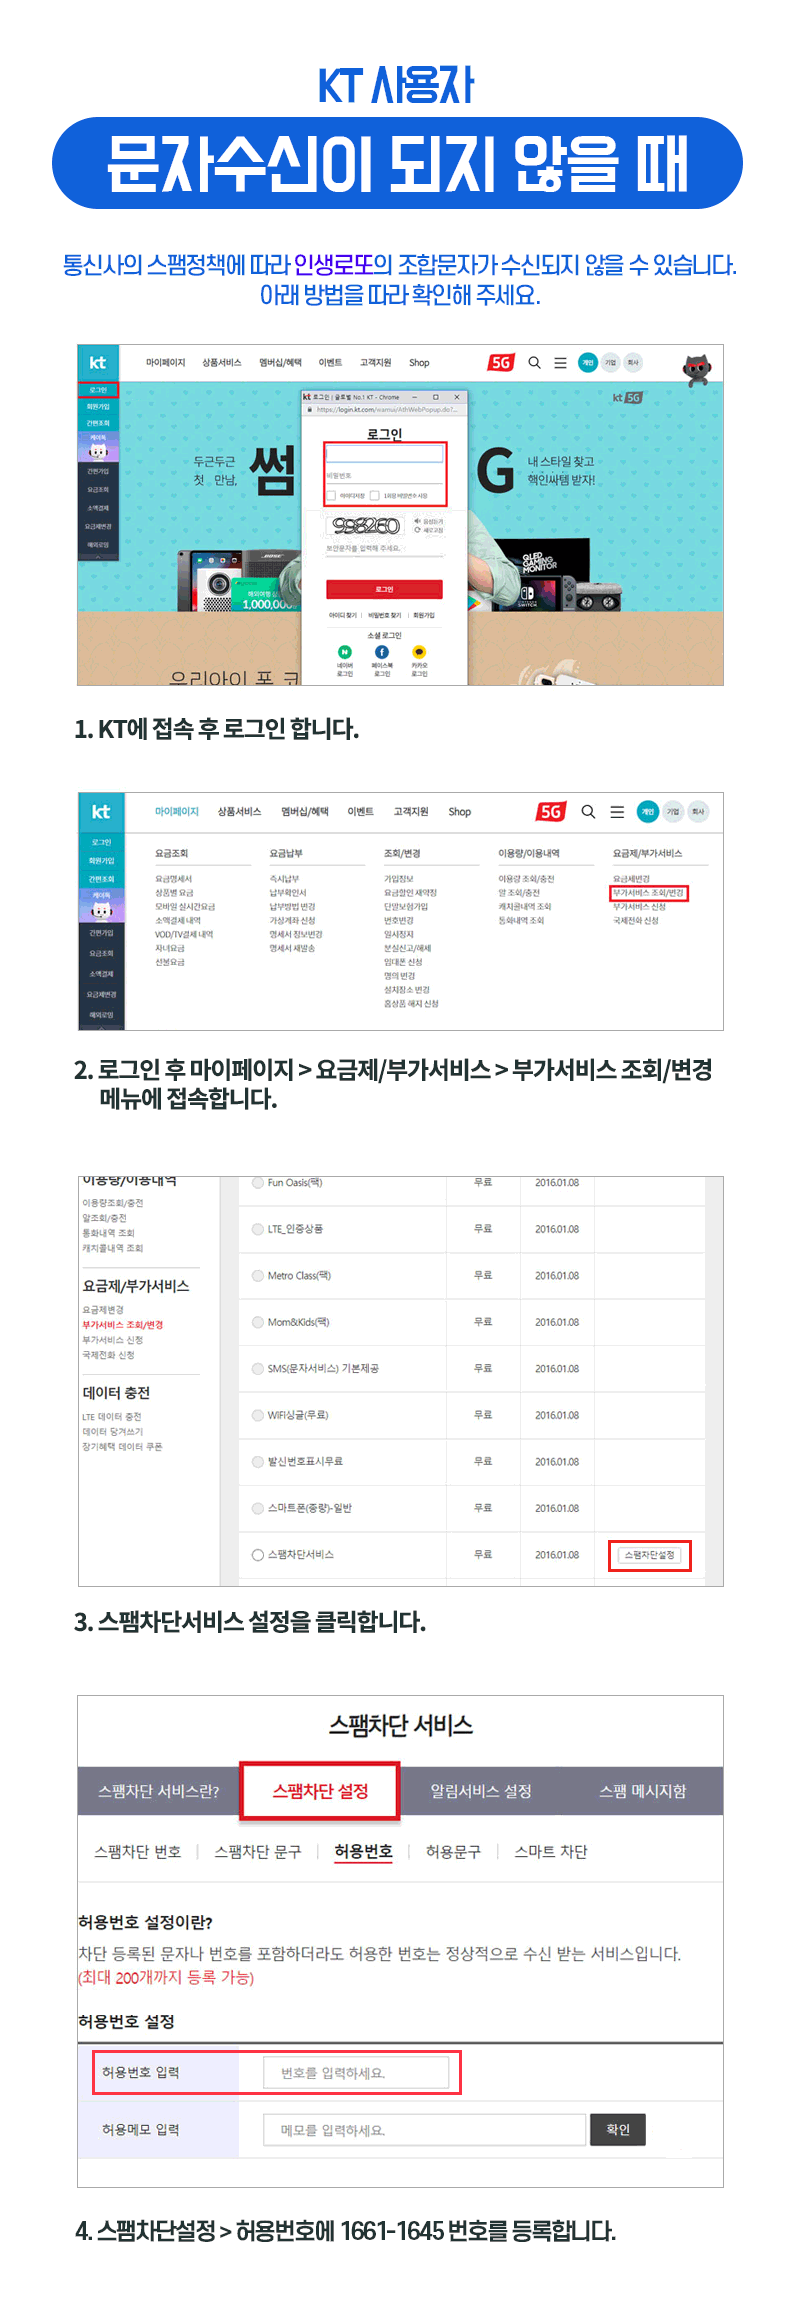Click the kt logo in the My Page menu screenshot
800x2306 pixels.
(x=101, y=811)
